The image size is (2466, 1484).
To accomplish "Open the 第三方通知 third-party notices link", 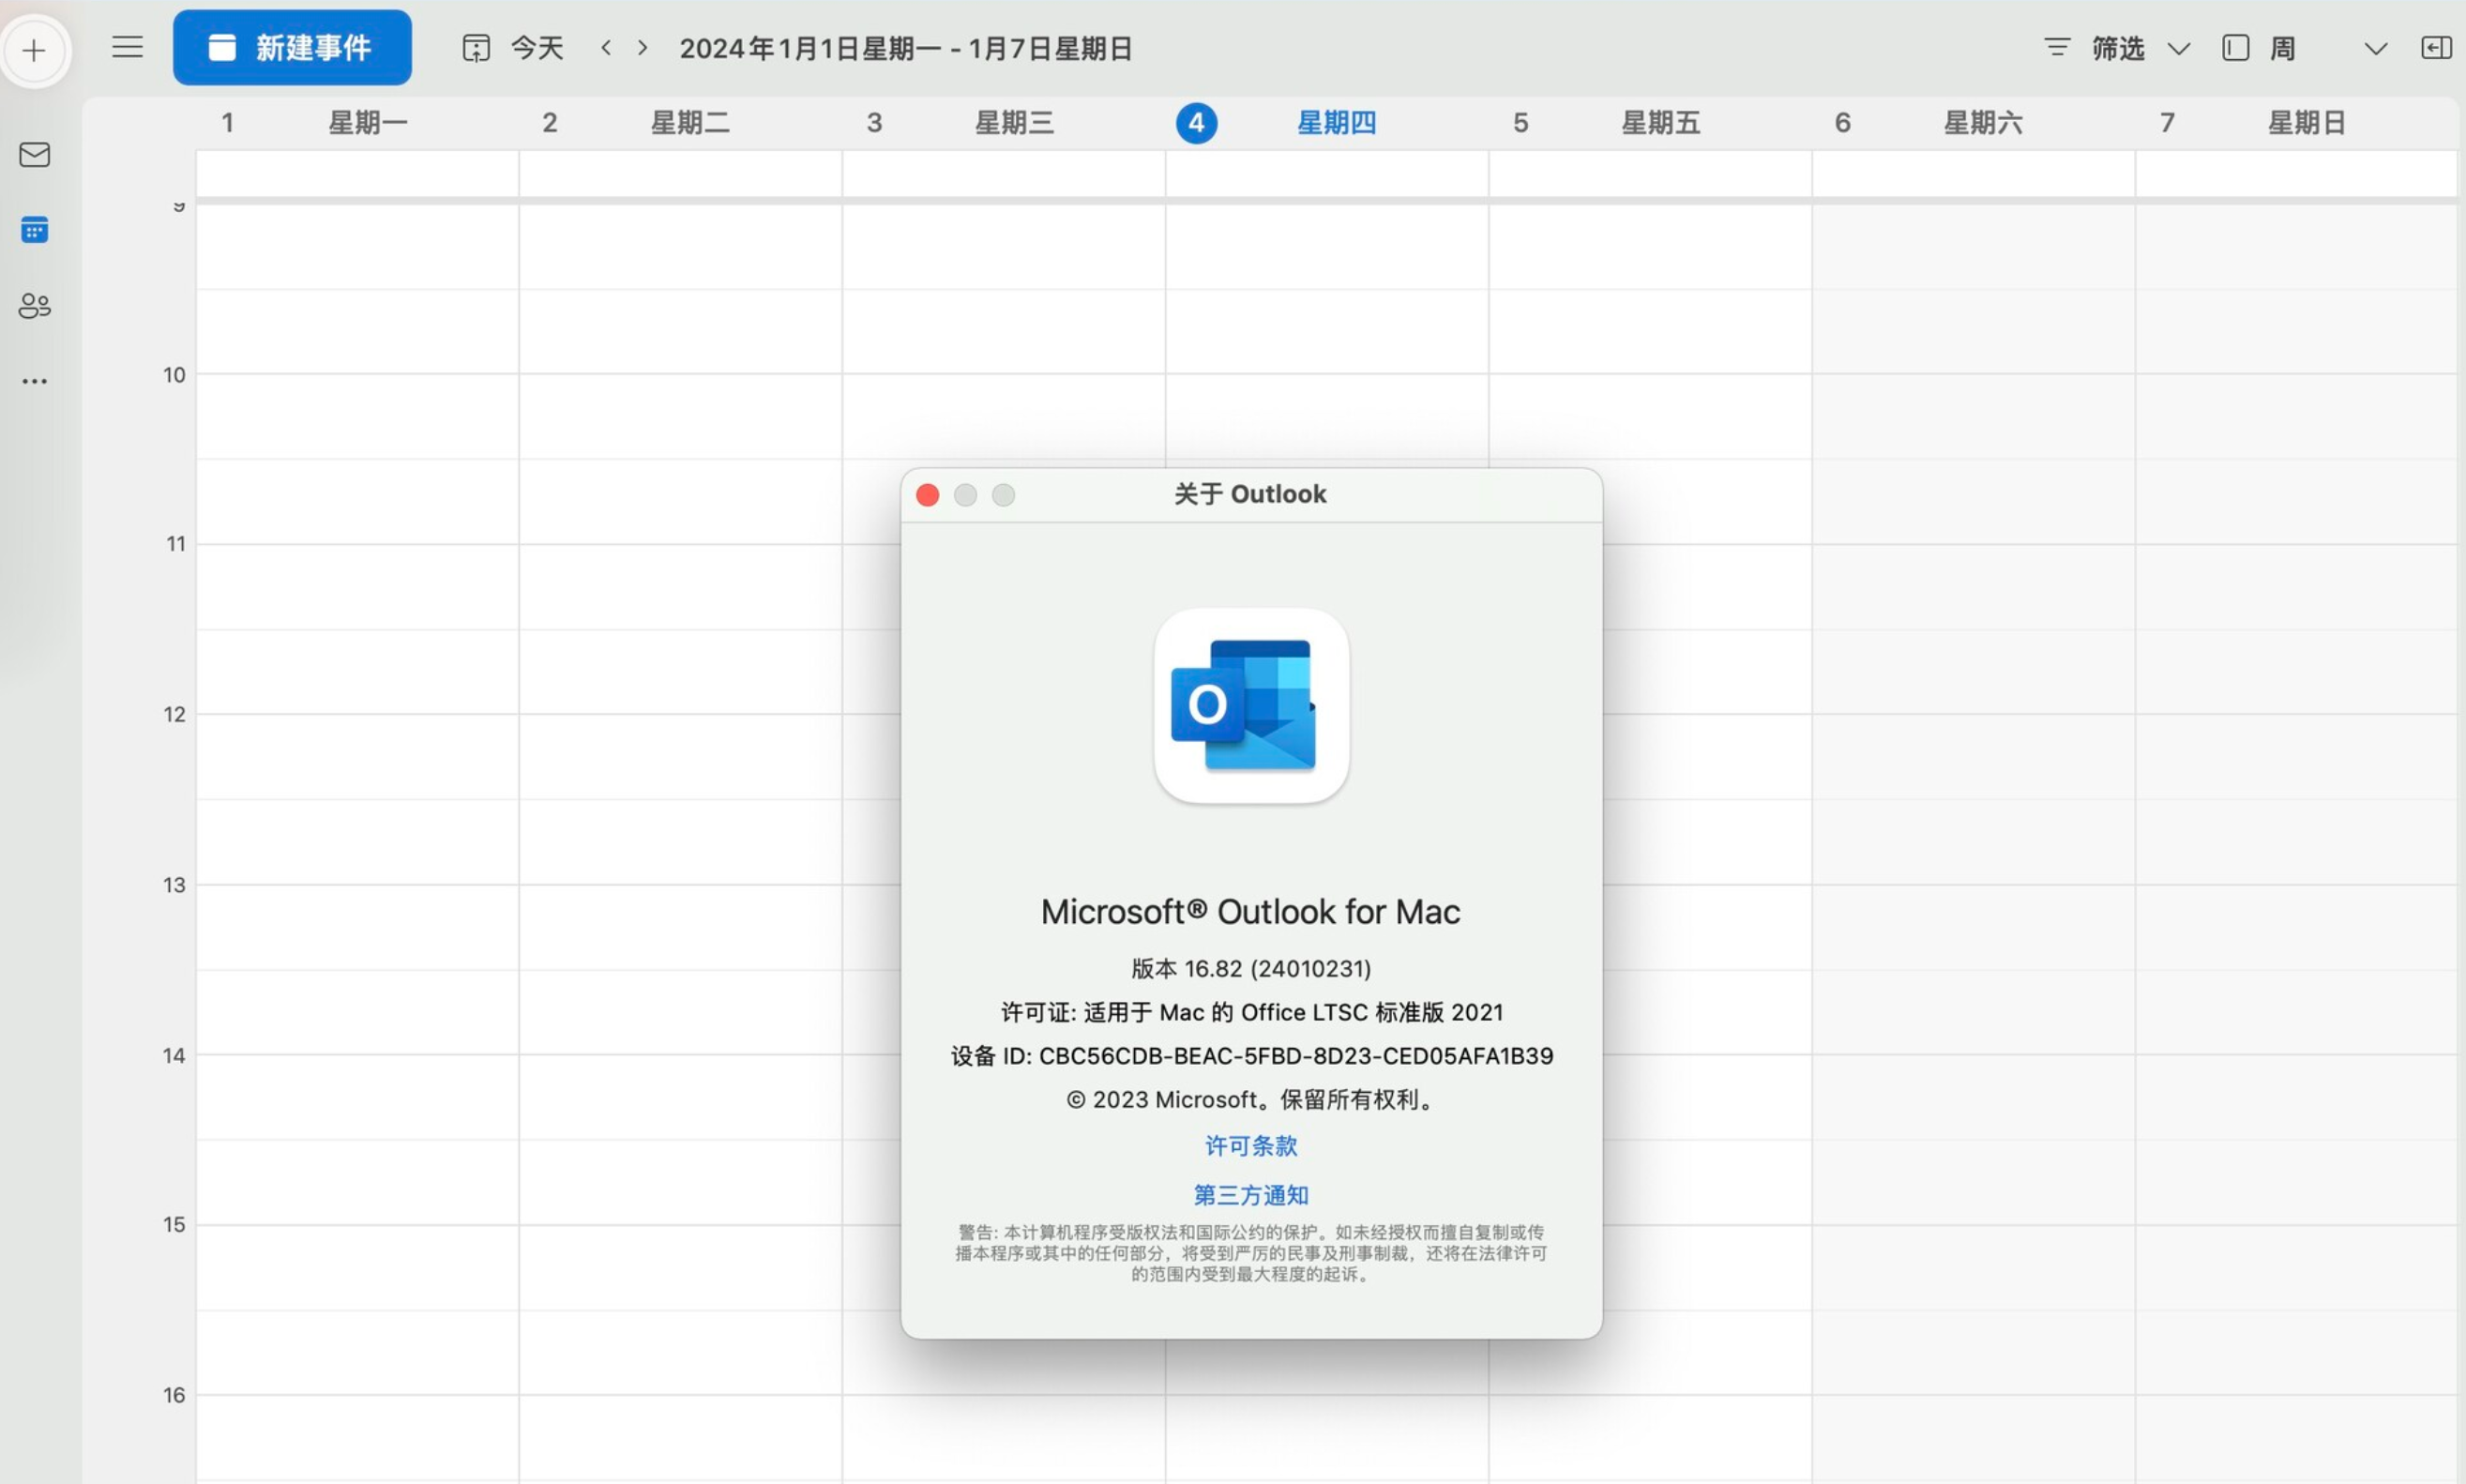I will pos(1251,1195).
